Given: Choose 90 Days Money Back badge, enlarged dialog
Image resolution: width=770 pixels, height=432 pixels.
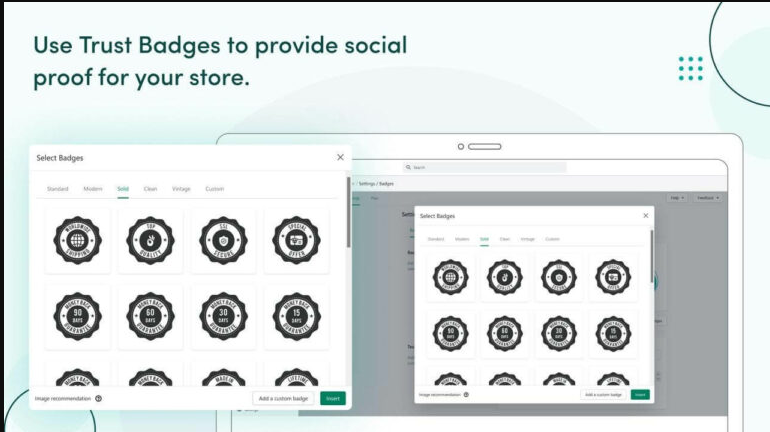Looking at the screenshot, I should [78, 317].
